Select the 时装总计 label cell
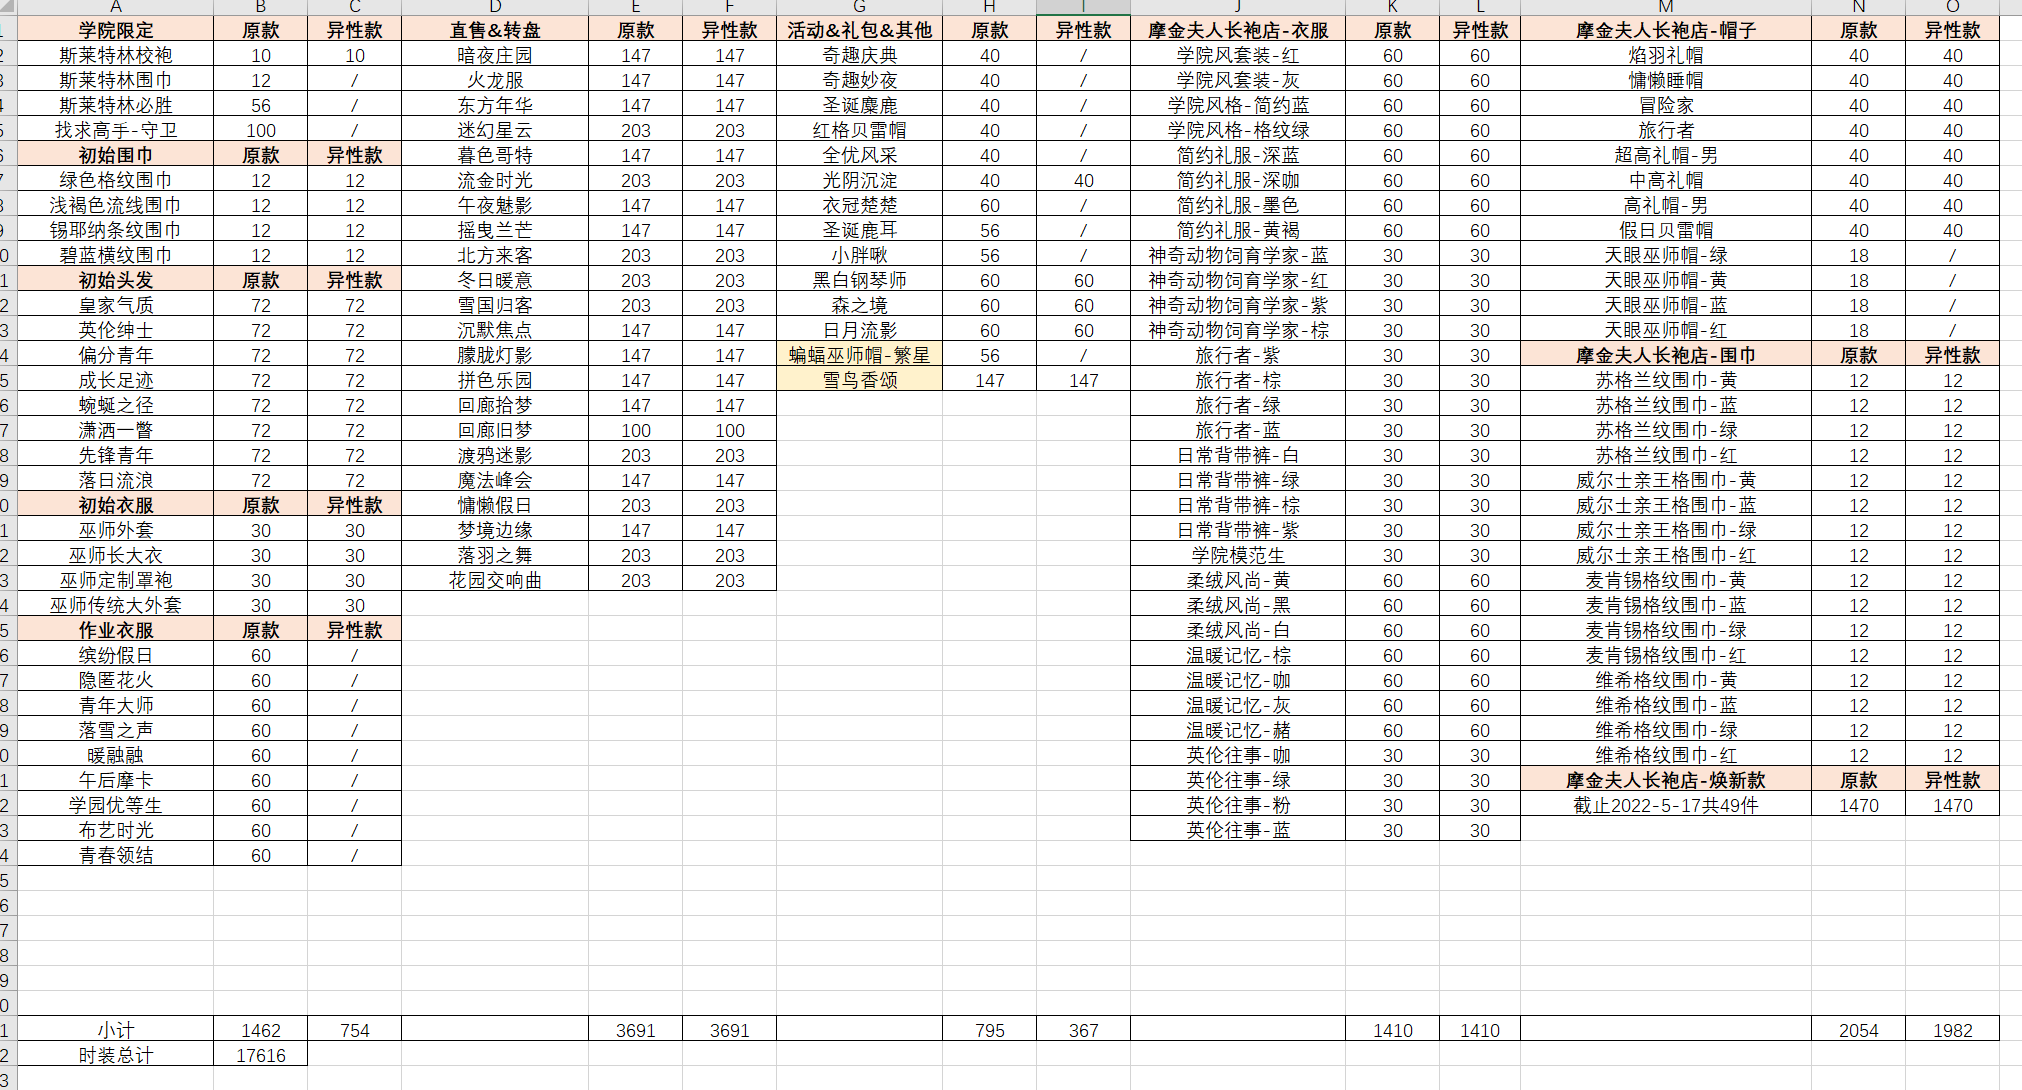The width and height of the screenshot is (2022, 1090). [116, 1055]
